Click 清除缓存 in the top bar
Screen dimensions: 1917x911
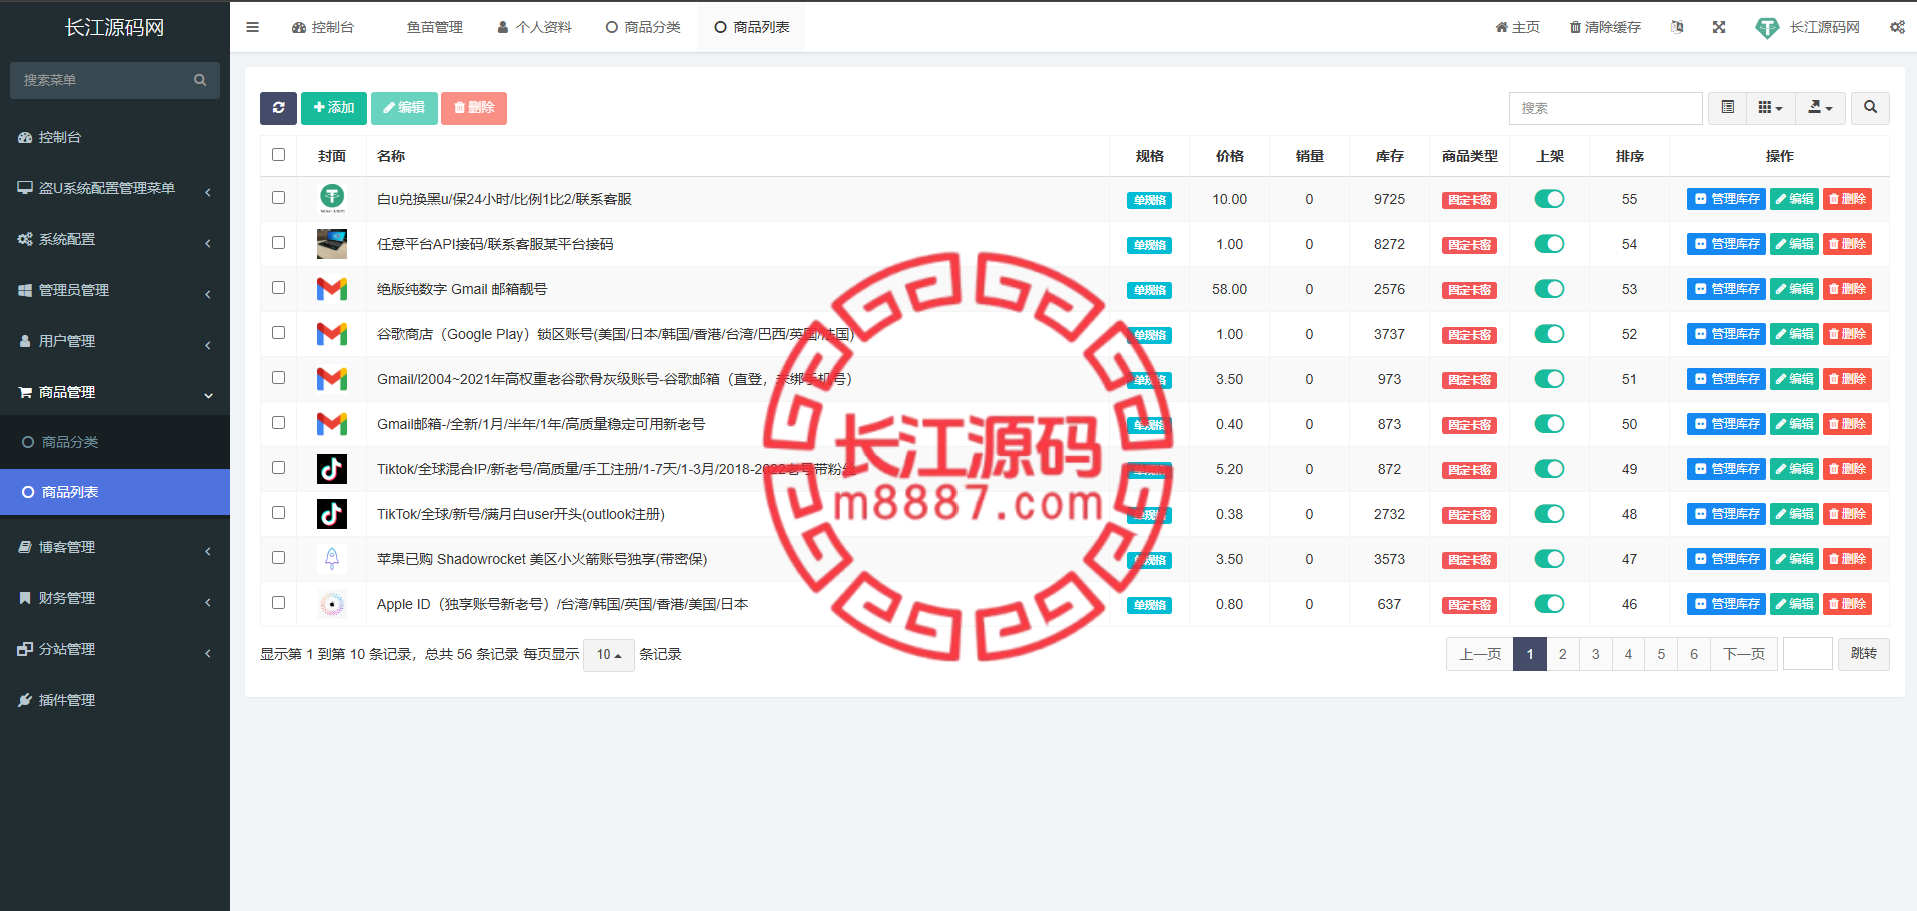click(1605, 27)
